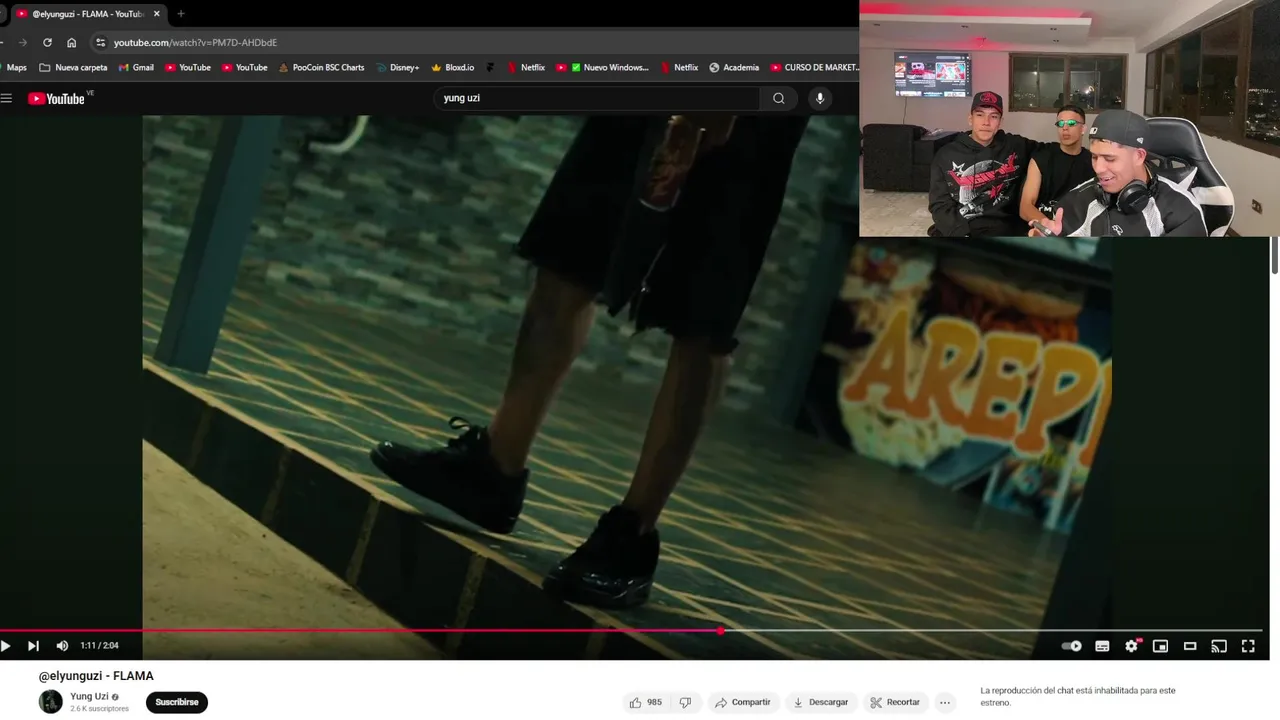Open the YouTube hamburger guide menu
Viewport: 1280px width, 720px height.
[x=6, y=98]
